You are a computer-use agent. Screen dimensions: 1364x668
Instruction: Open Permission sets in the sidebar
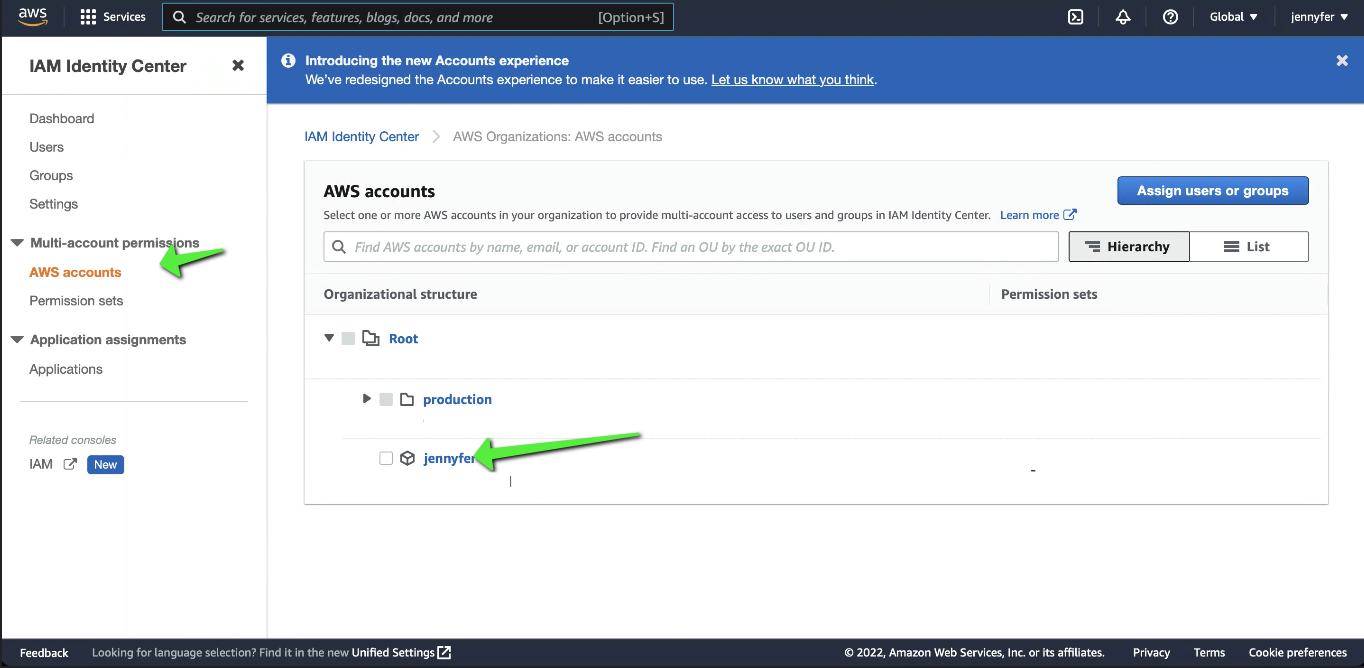click(x=76, y=301)
